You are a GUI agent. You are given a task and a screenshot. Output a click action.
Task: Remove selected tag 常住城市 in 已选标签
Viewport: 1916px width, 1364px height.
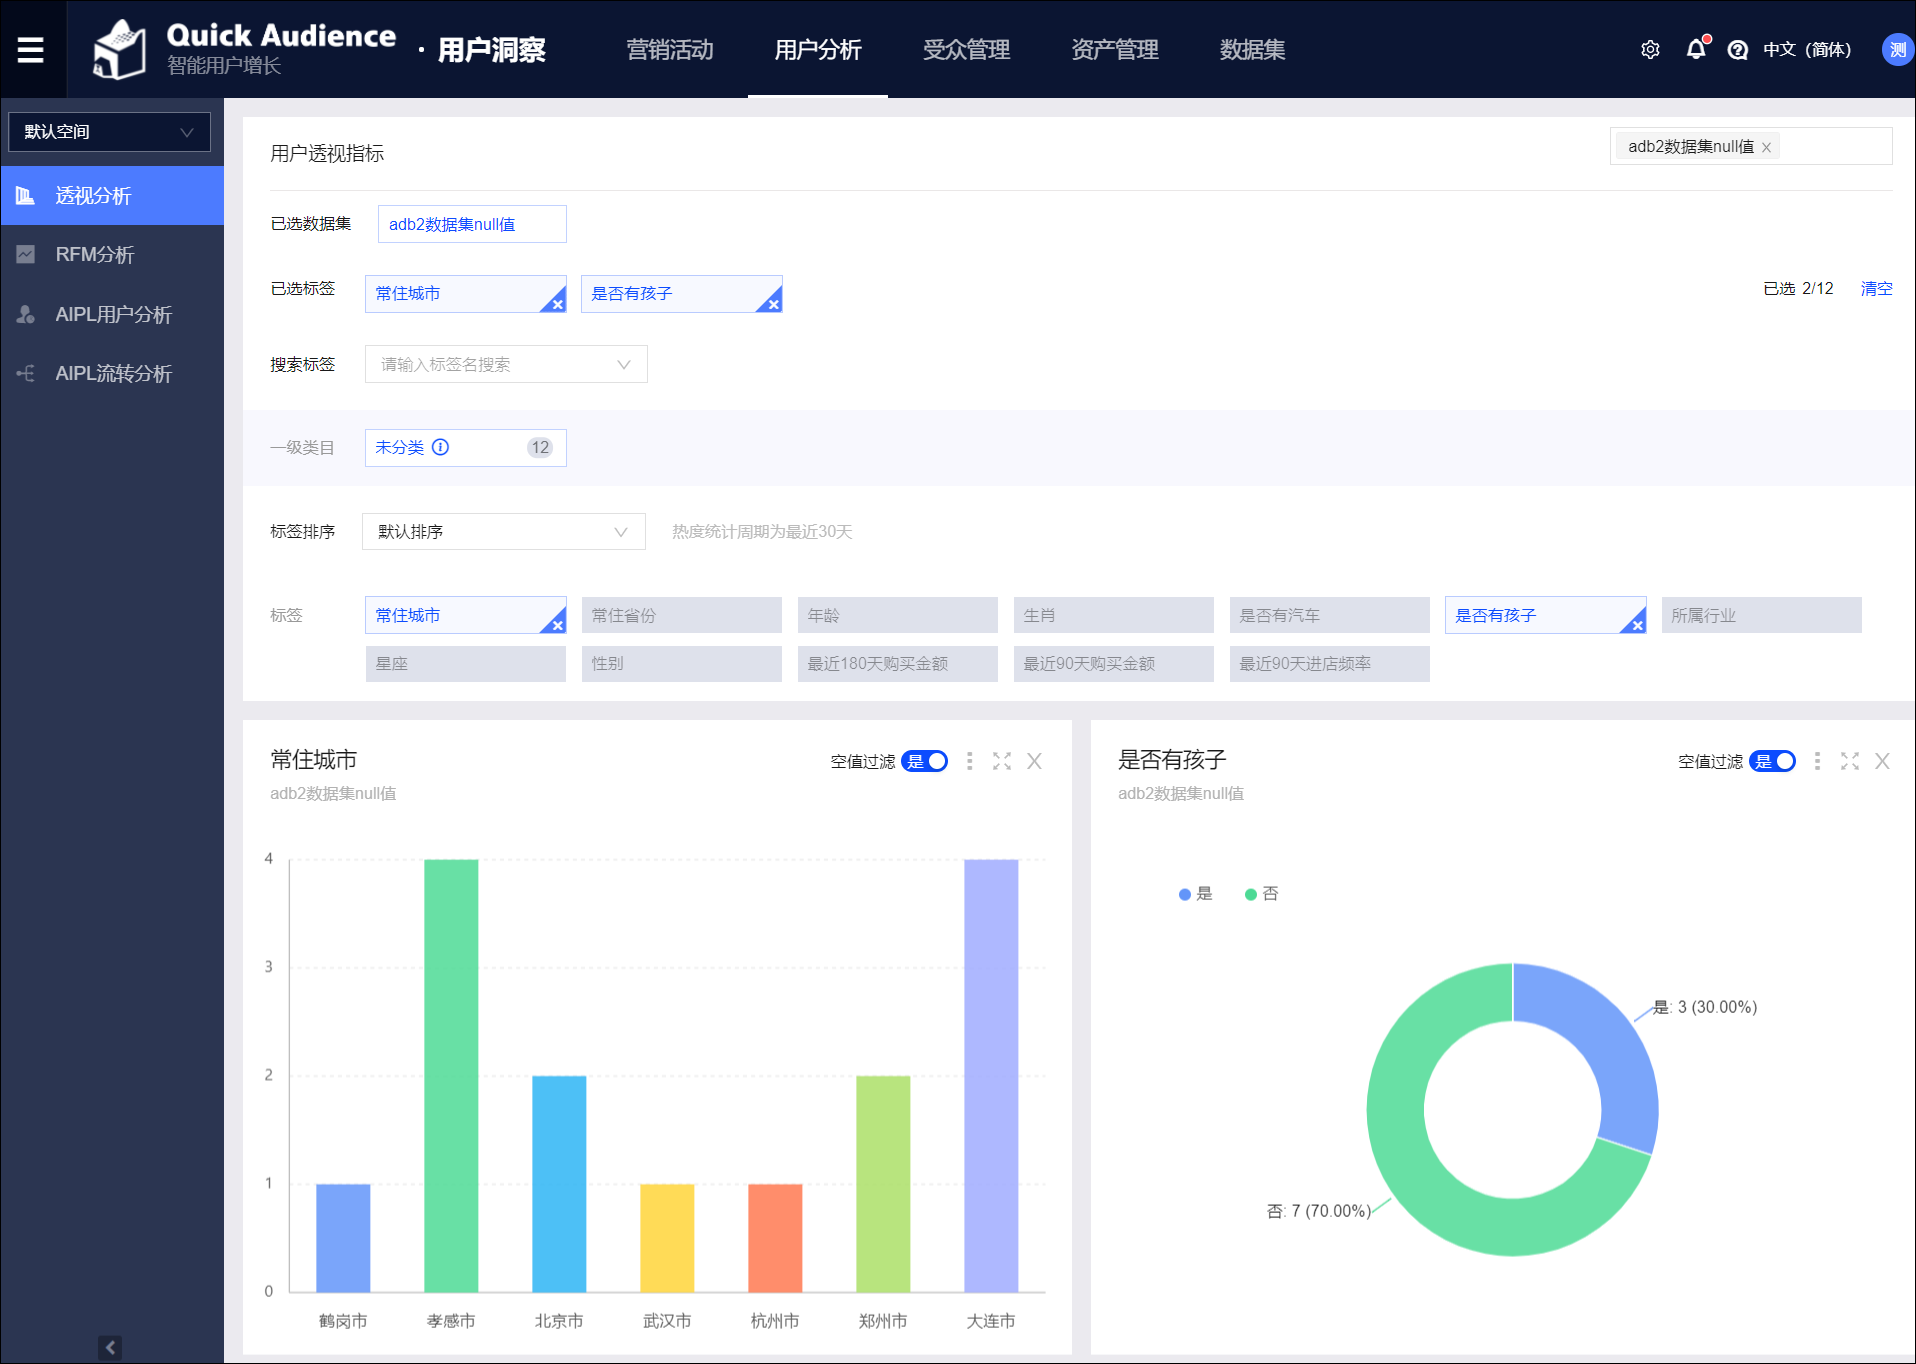point(557,304)
